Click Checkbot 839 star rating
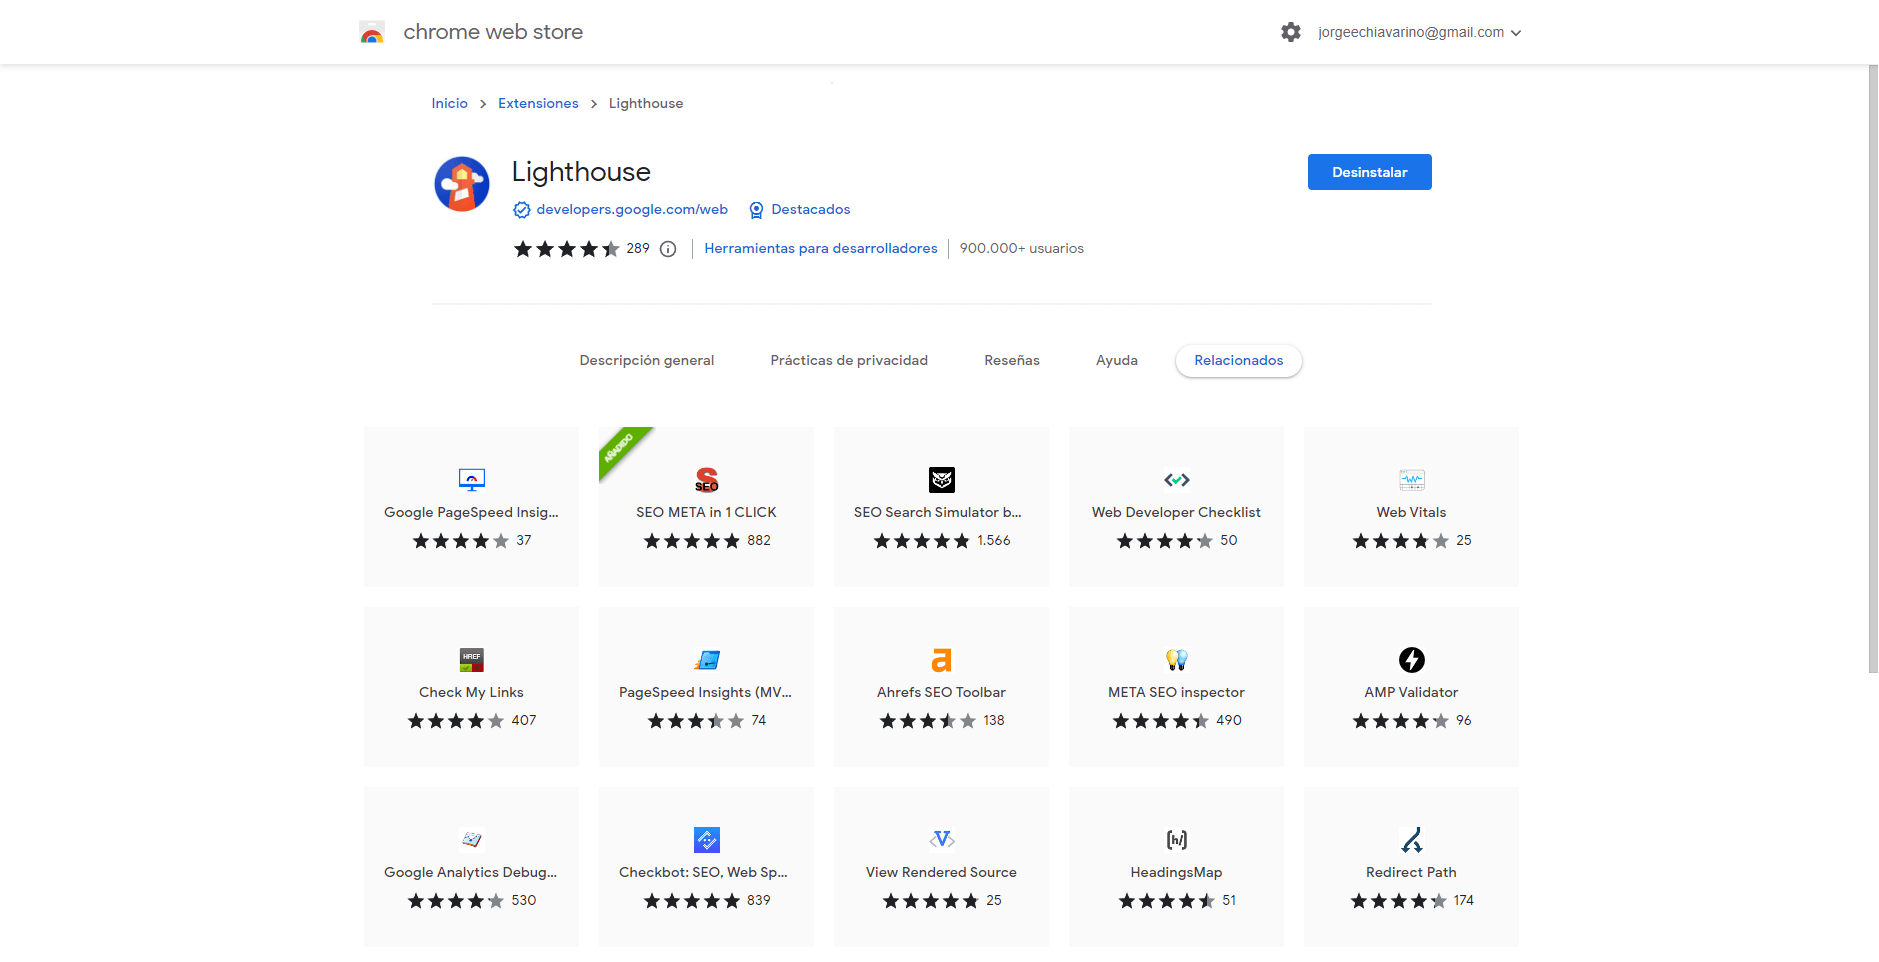1879x962 pixels. pos(707,901)
